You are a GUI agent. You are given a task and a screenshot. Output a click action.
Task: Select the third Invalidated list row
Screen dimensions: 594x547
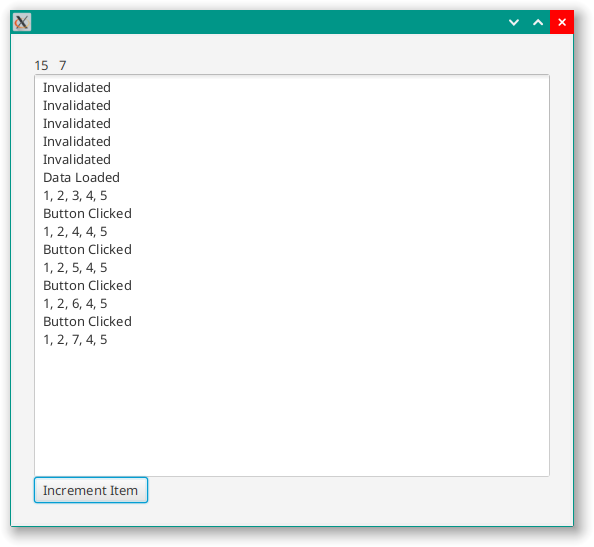(292, 123)
